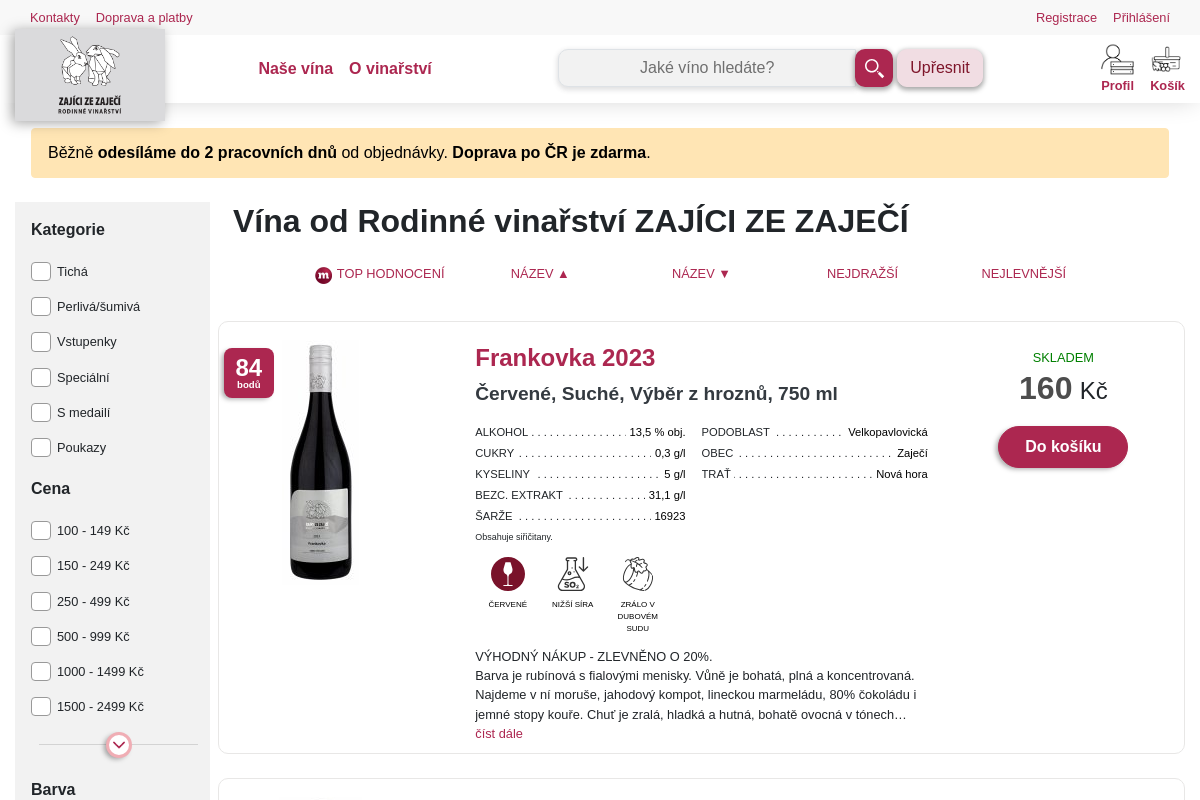The image size is (1200, 800).
Task: Click the Červené wine glass icon
Action: (x=508, y=575)
